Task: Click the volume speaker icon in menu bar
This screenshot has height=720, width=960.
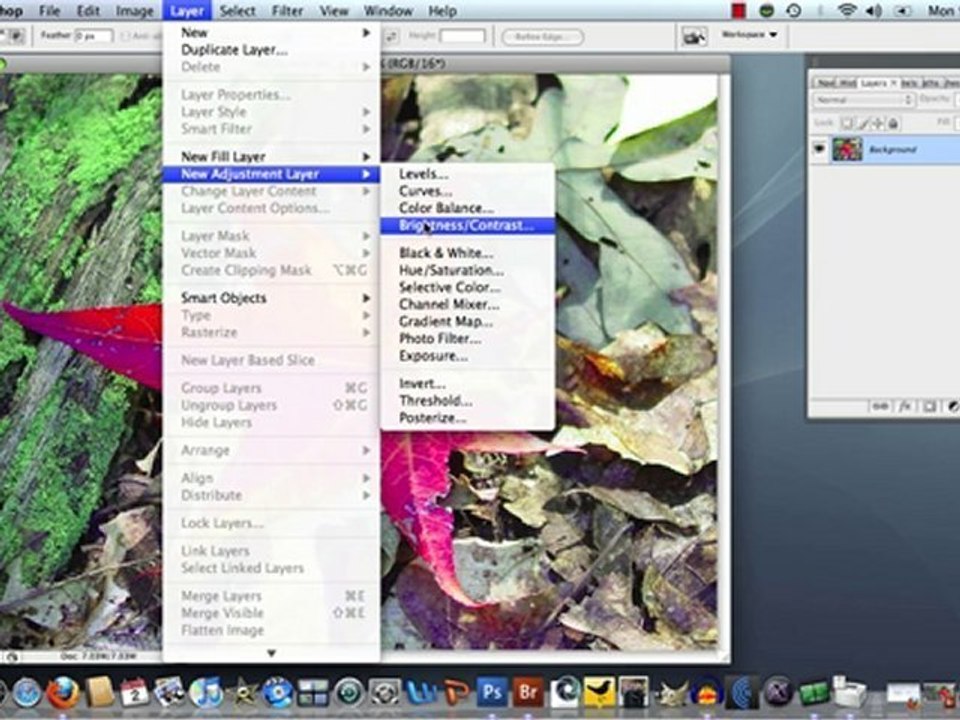Action: click(874, 10)
